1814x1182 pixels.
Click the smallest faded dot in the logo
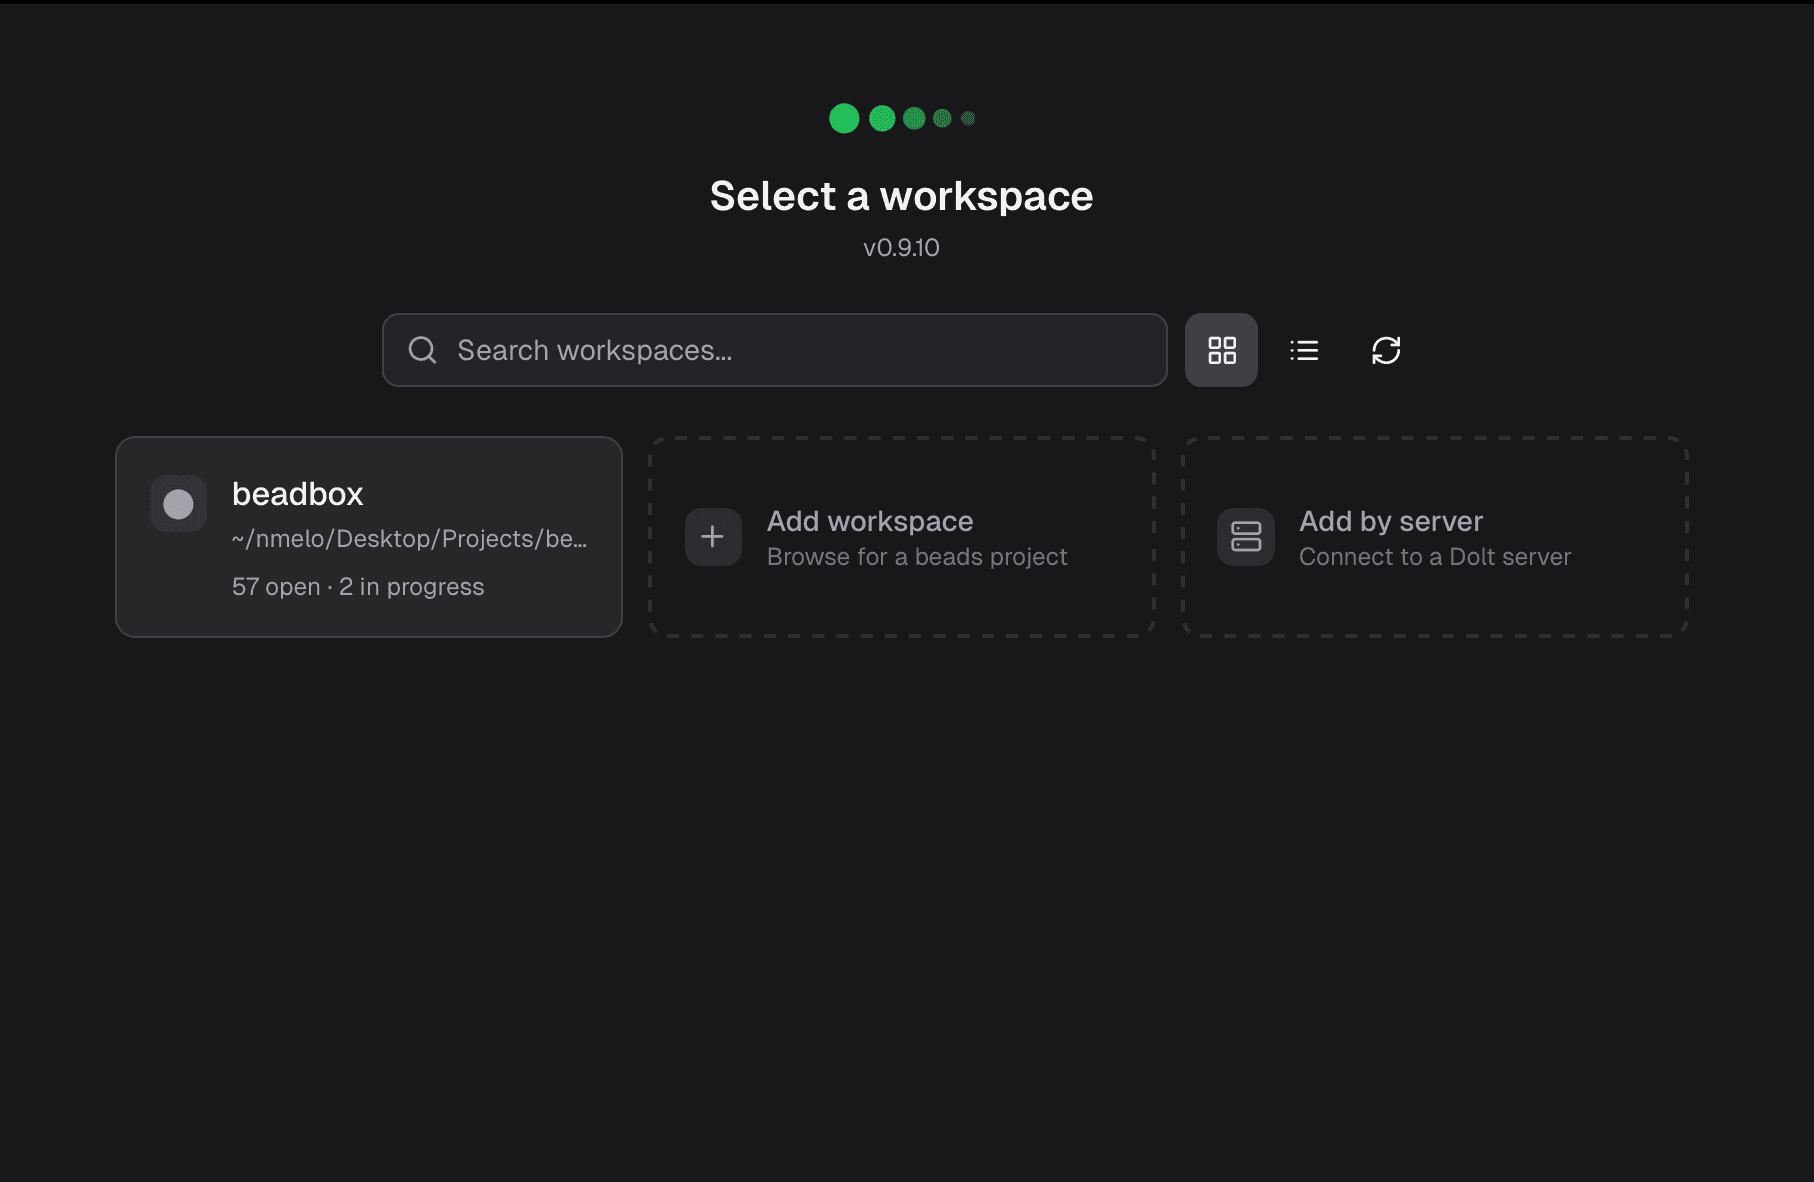968,117
